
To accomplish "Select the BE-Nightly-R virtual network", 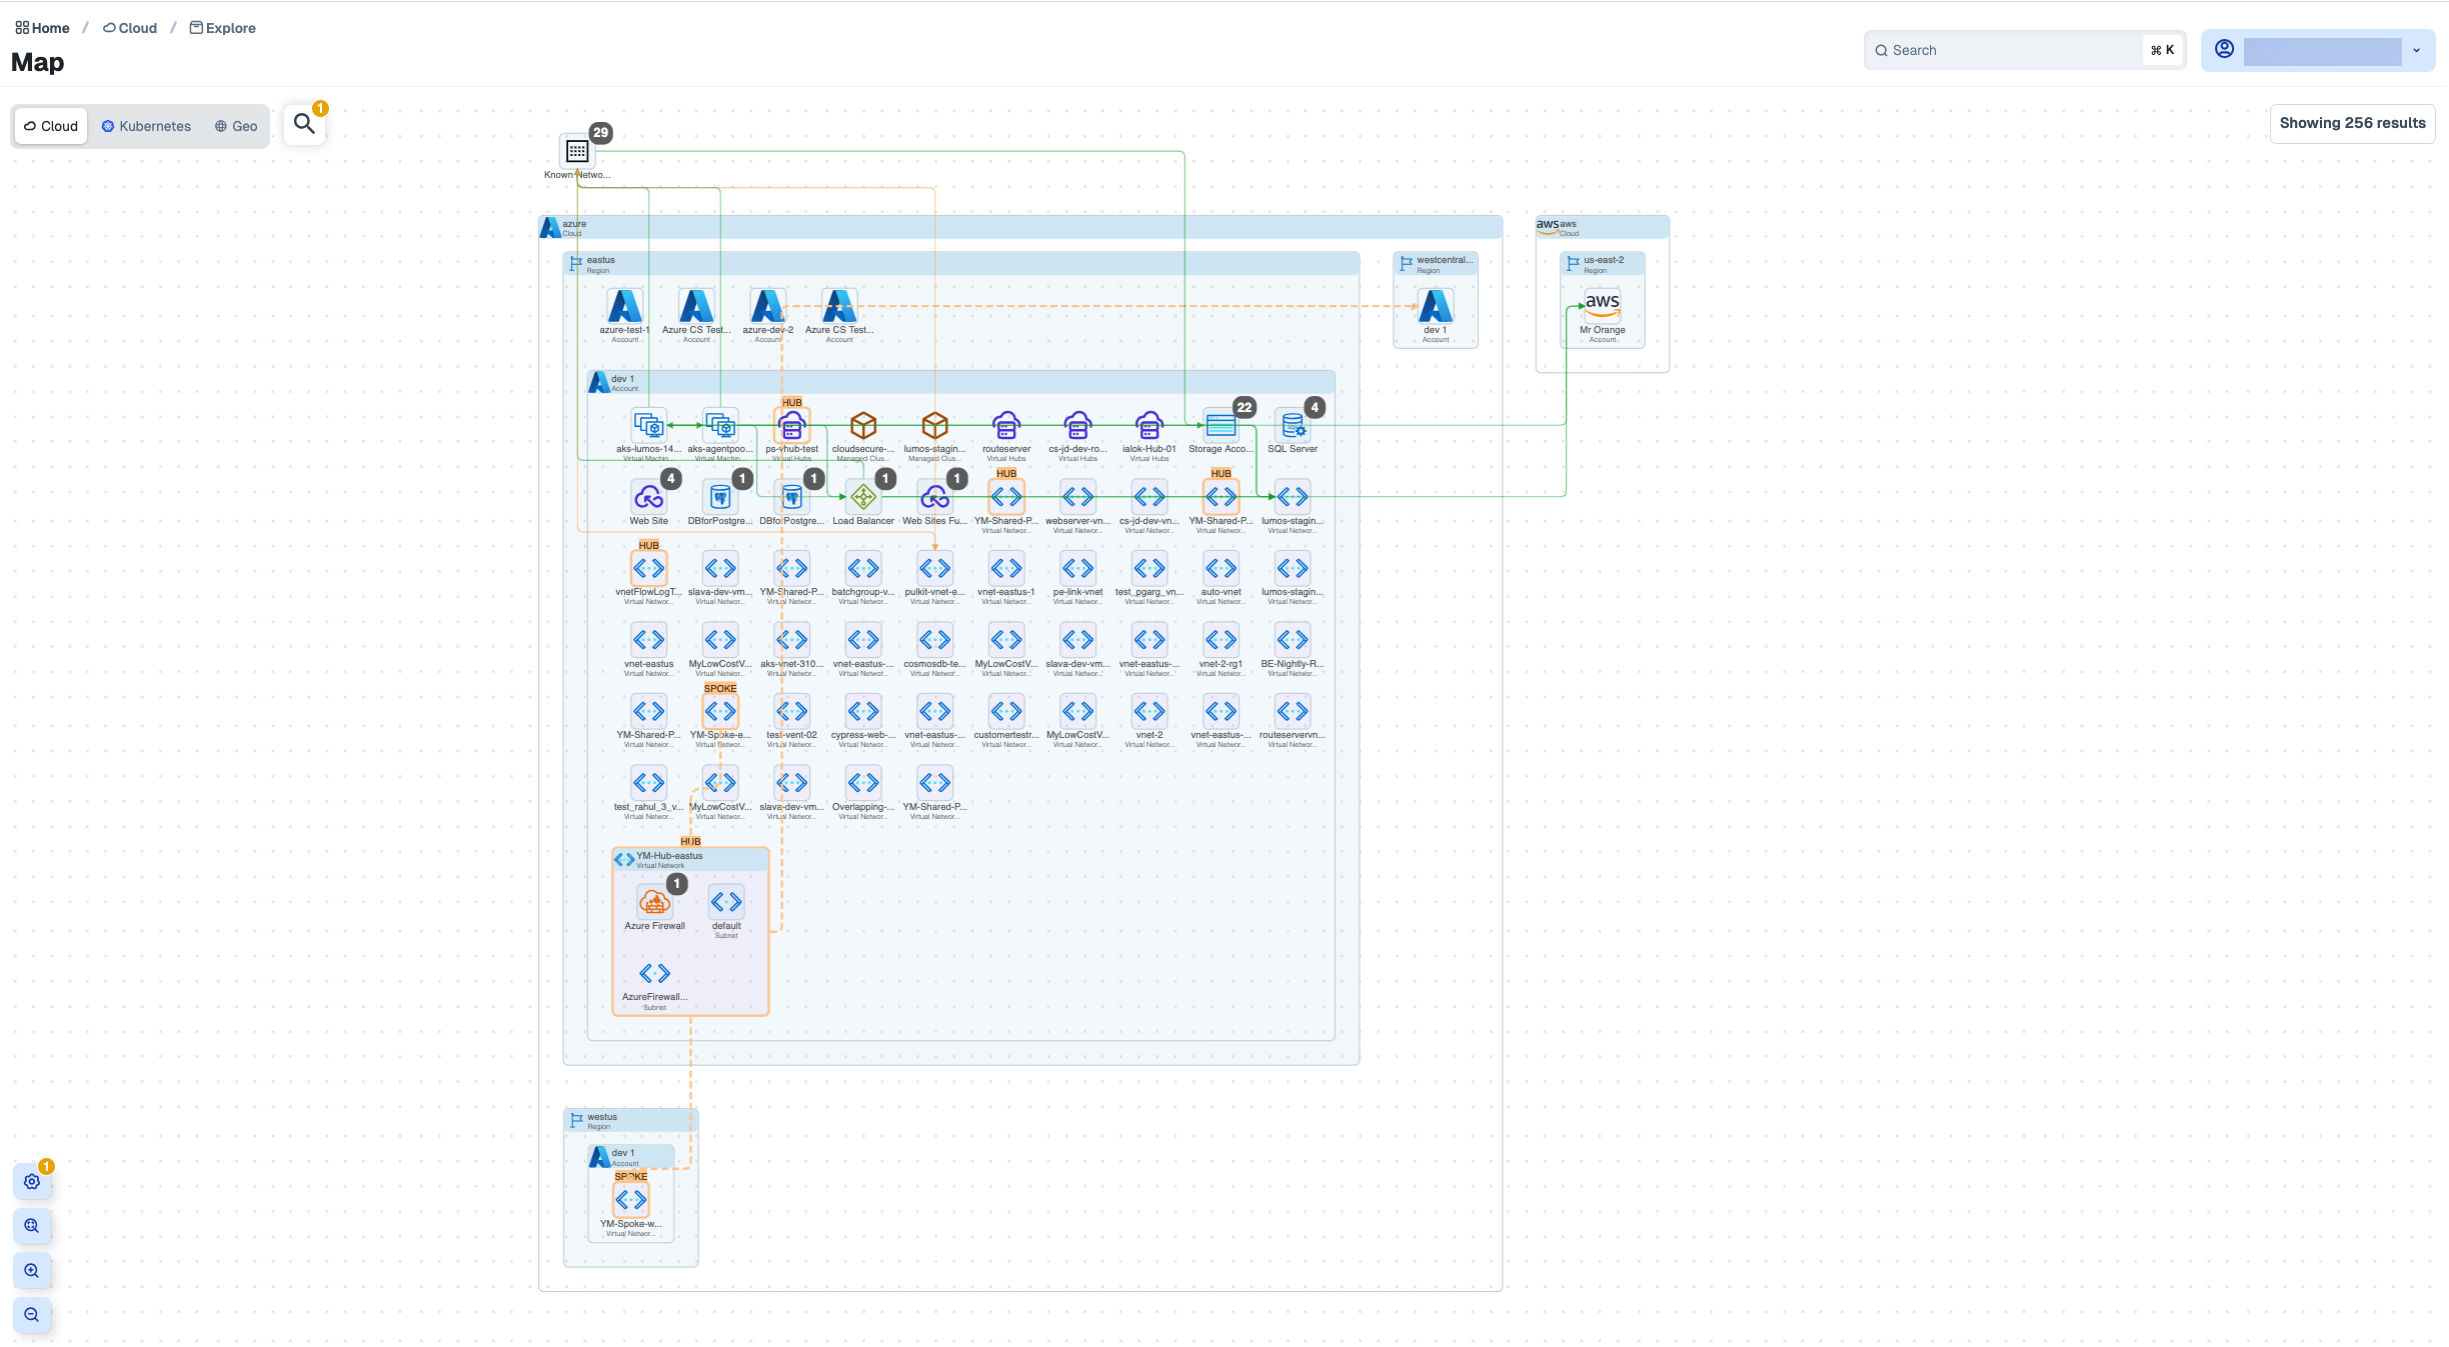I will 1292,640.
